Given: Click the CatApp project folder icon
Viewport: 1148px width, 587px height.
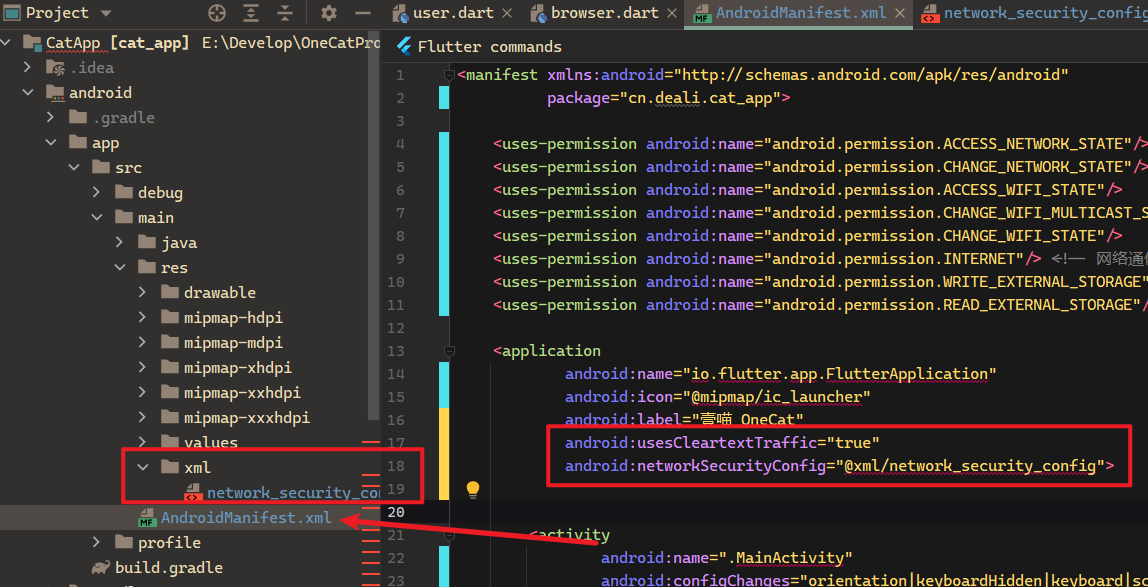Looking at the screenshot, I should tap(31, 42).
